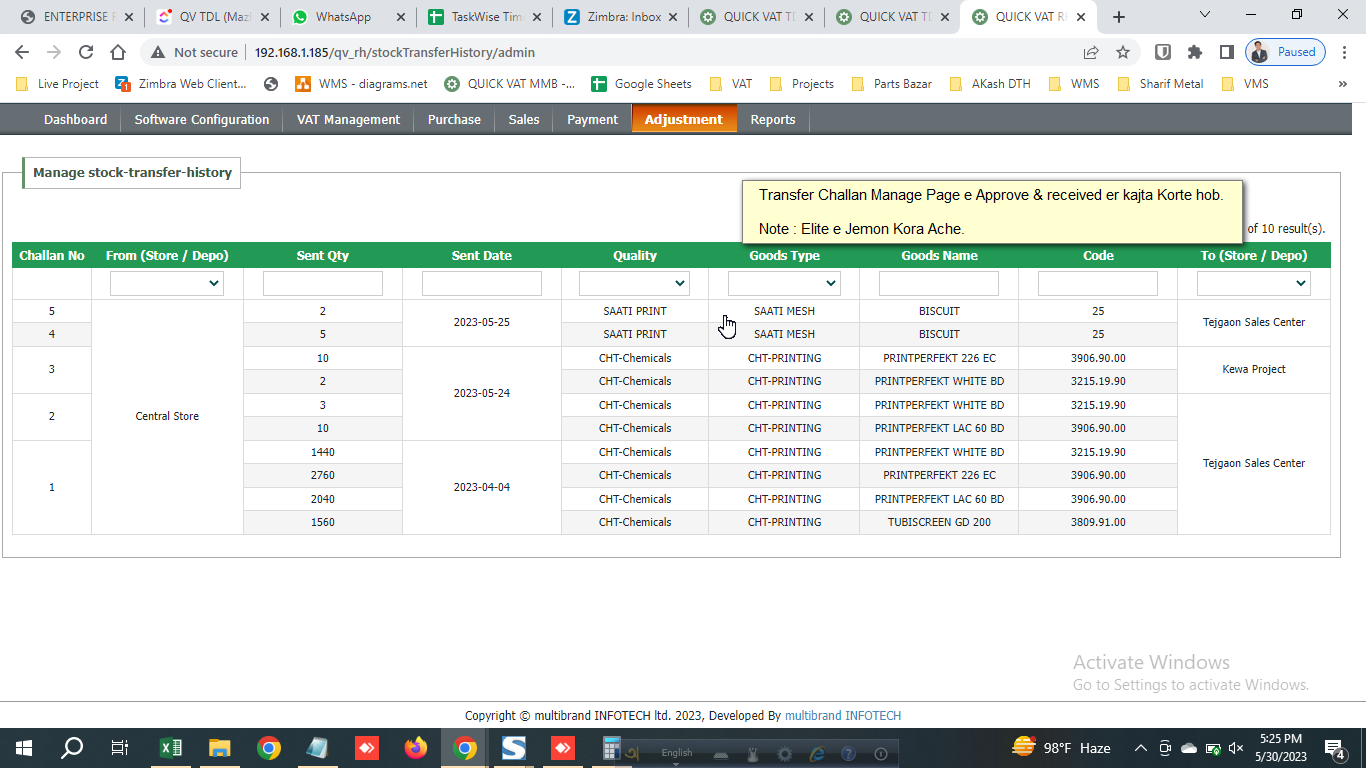
Task: Open the WMS - diagrams.net bookmark
Action: [x=361, y=84]
